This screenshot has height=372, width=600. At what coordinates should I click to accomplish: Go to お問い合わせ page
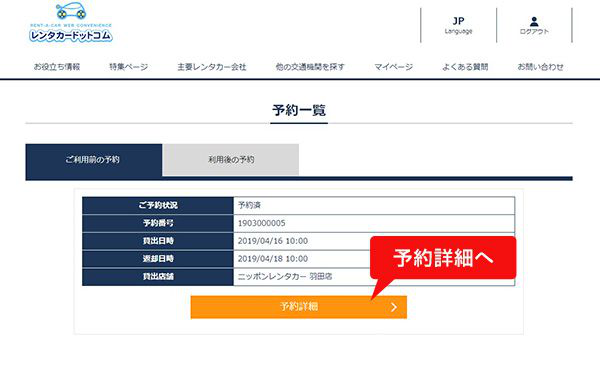[540, 67]
